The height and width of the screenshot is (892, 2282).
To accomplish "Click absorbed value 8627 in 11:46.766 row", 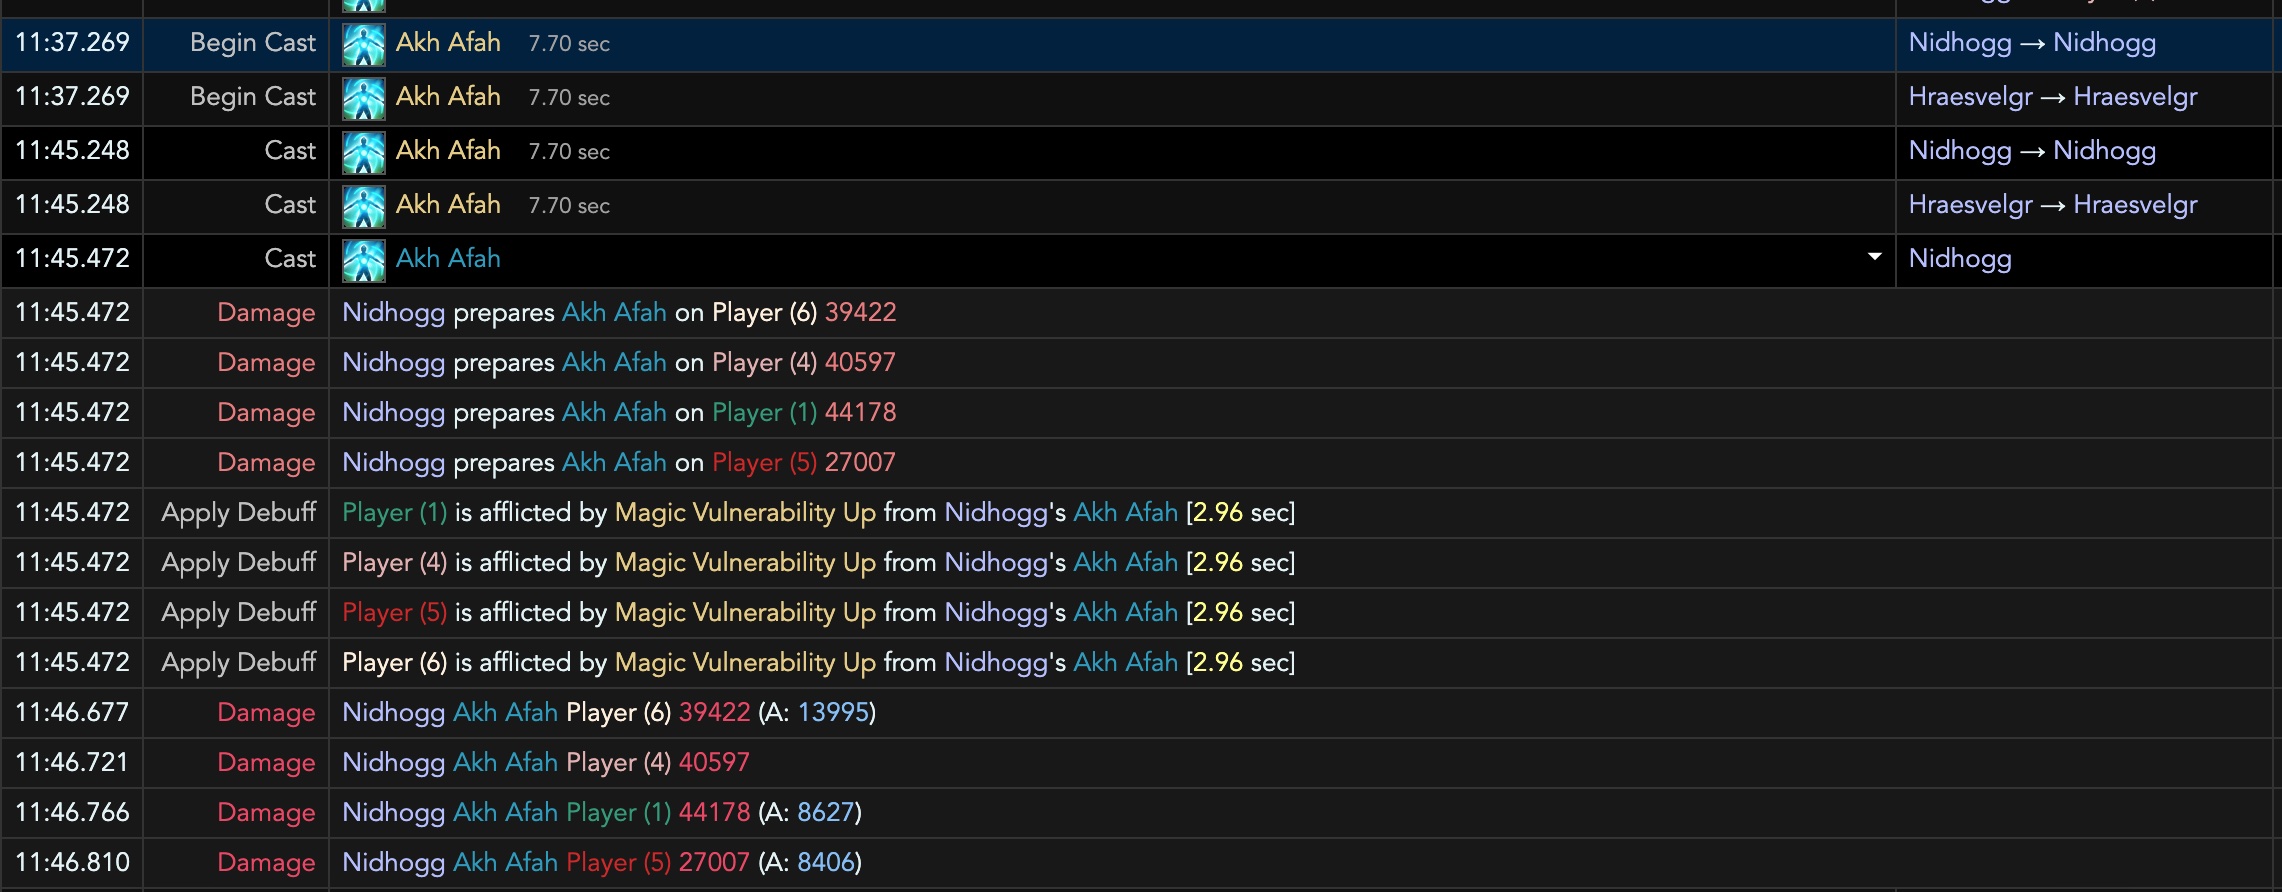I will [x=826, y=813].
